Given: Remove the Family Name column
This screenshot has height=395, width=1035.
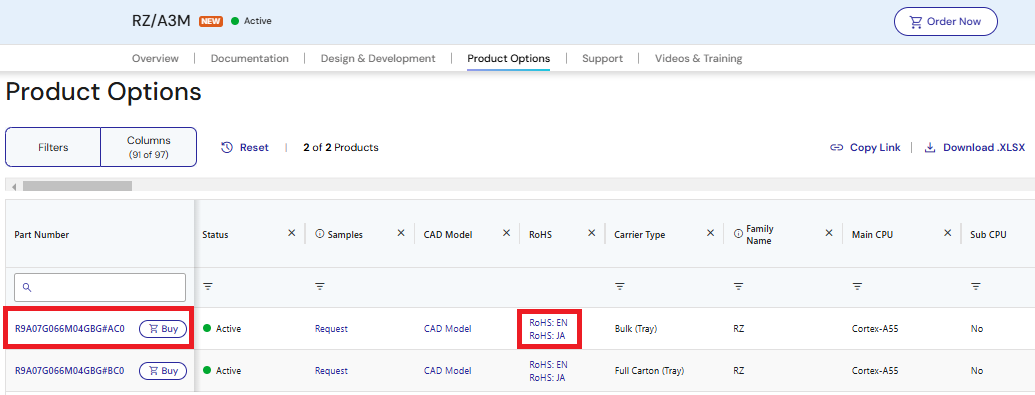Looking at the screenshot, I should point(829,233).
